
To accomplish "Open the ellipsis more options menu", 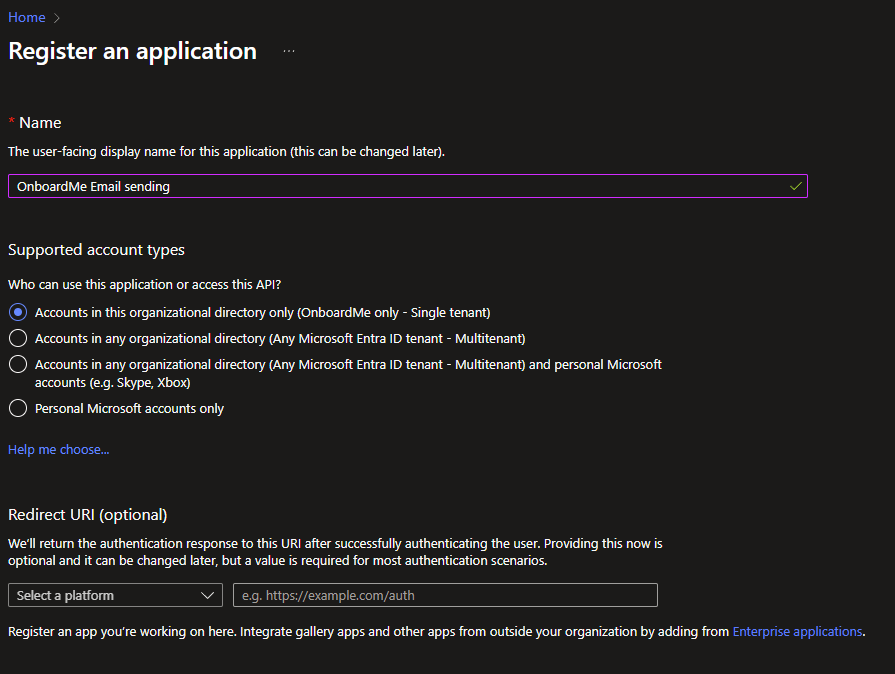I will tap(289, 51).
